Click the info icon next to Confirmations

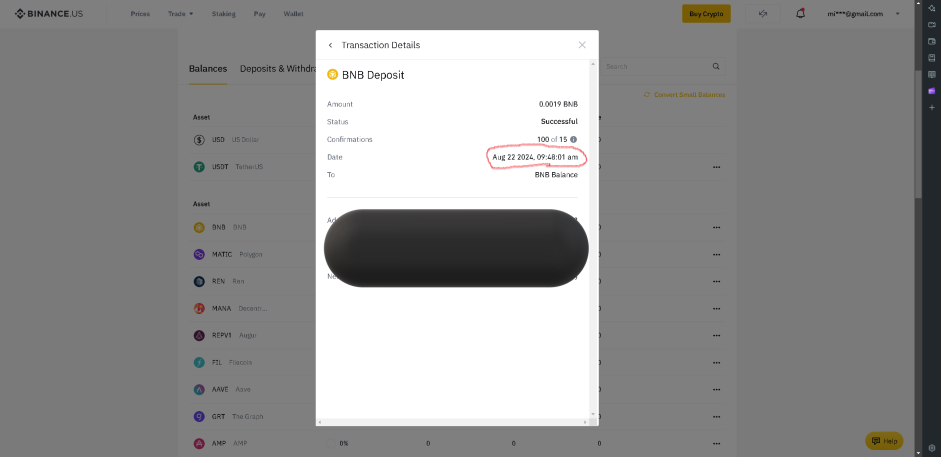573,139
